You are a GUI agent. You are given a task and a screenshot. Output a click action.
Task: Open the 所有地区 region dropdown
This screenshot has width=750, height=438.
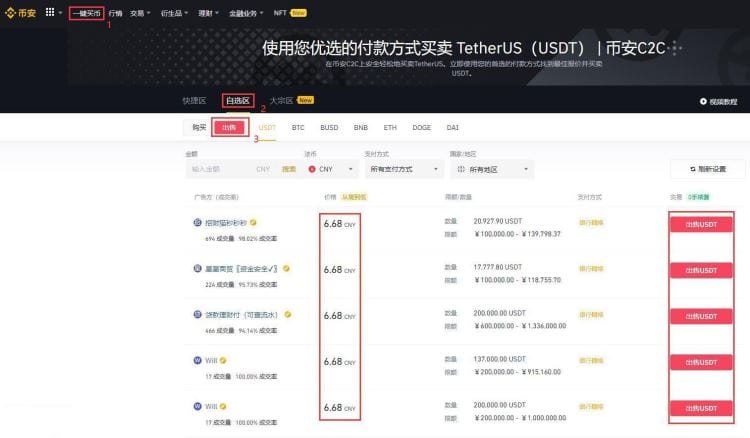coord(492,169)
